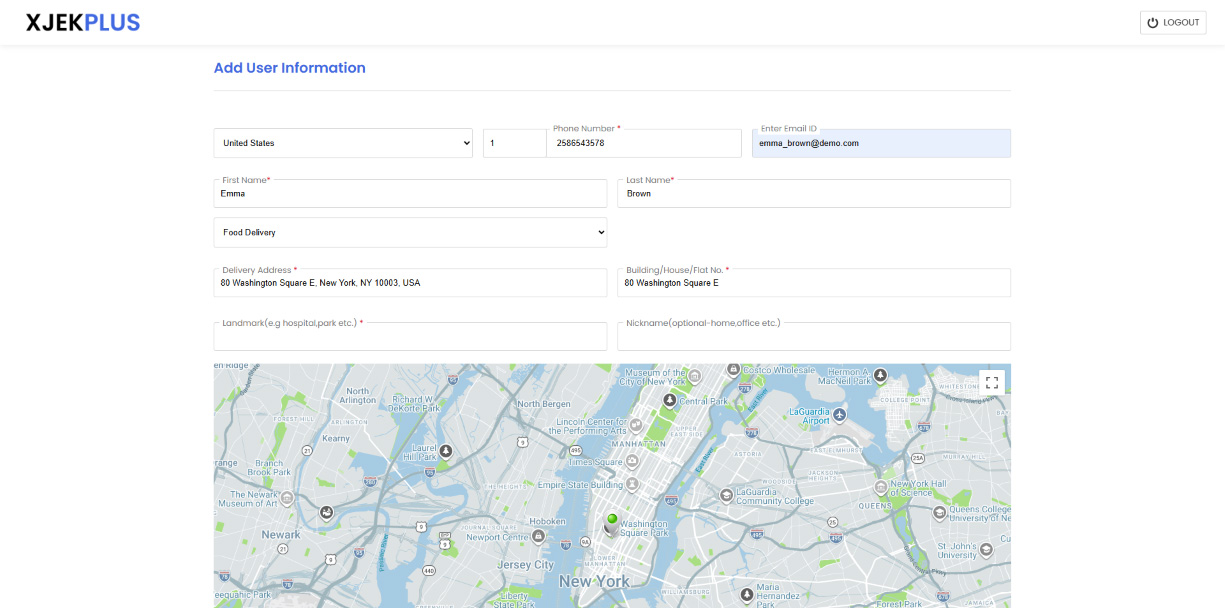Click New York Hall of Science icon
The width and height of the screenshot is (1225, 608).
pyautogui.click(x=880, y=487)
